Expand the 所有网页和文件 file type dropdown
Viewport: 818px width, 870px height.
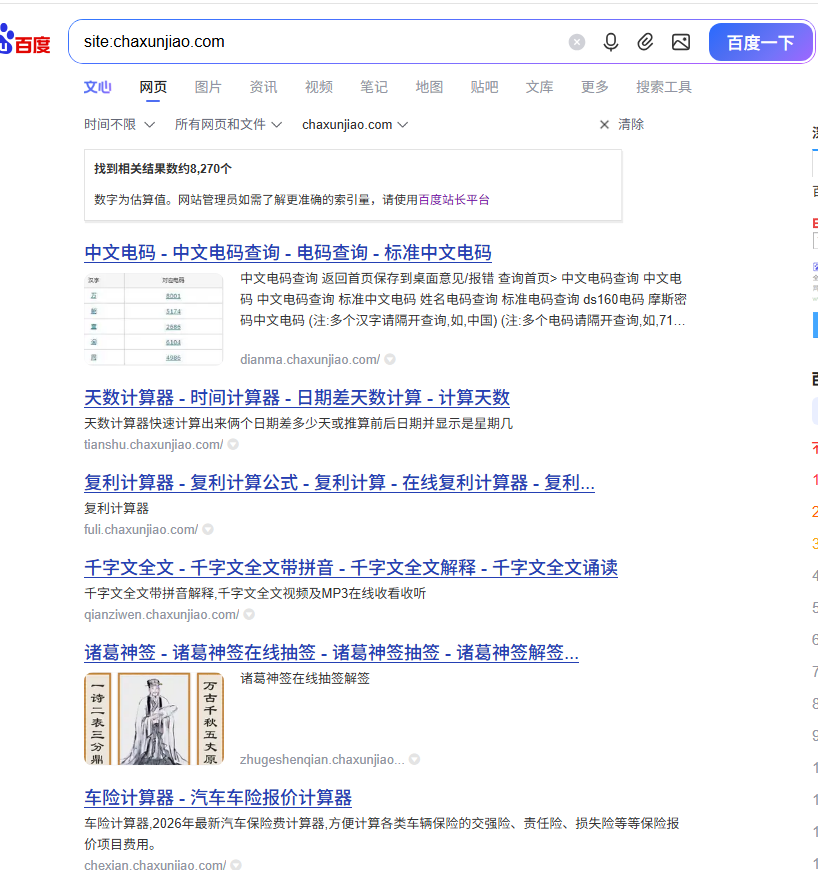[x=228, y=124]
